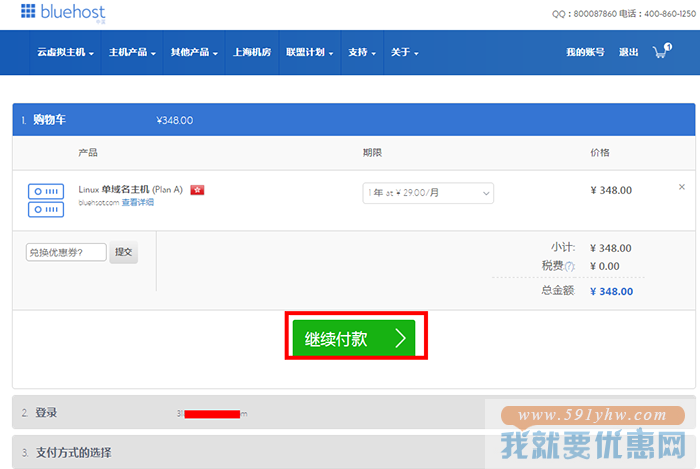The height and width of the screenshot is (469, 700).
Task: Click the 价格 column header
Action: [x=600, y=153]
